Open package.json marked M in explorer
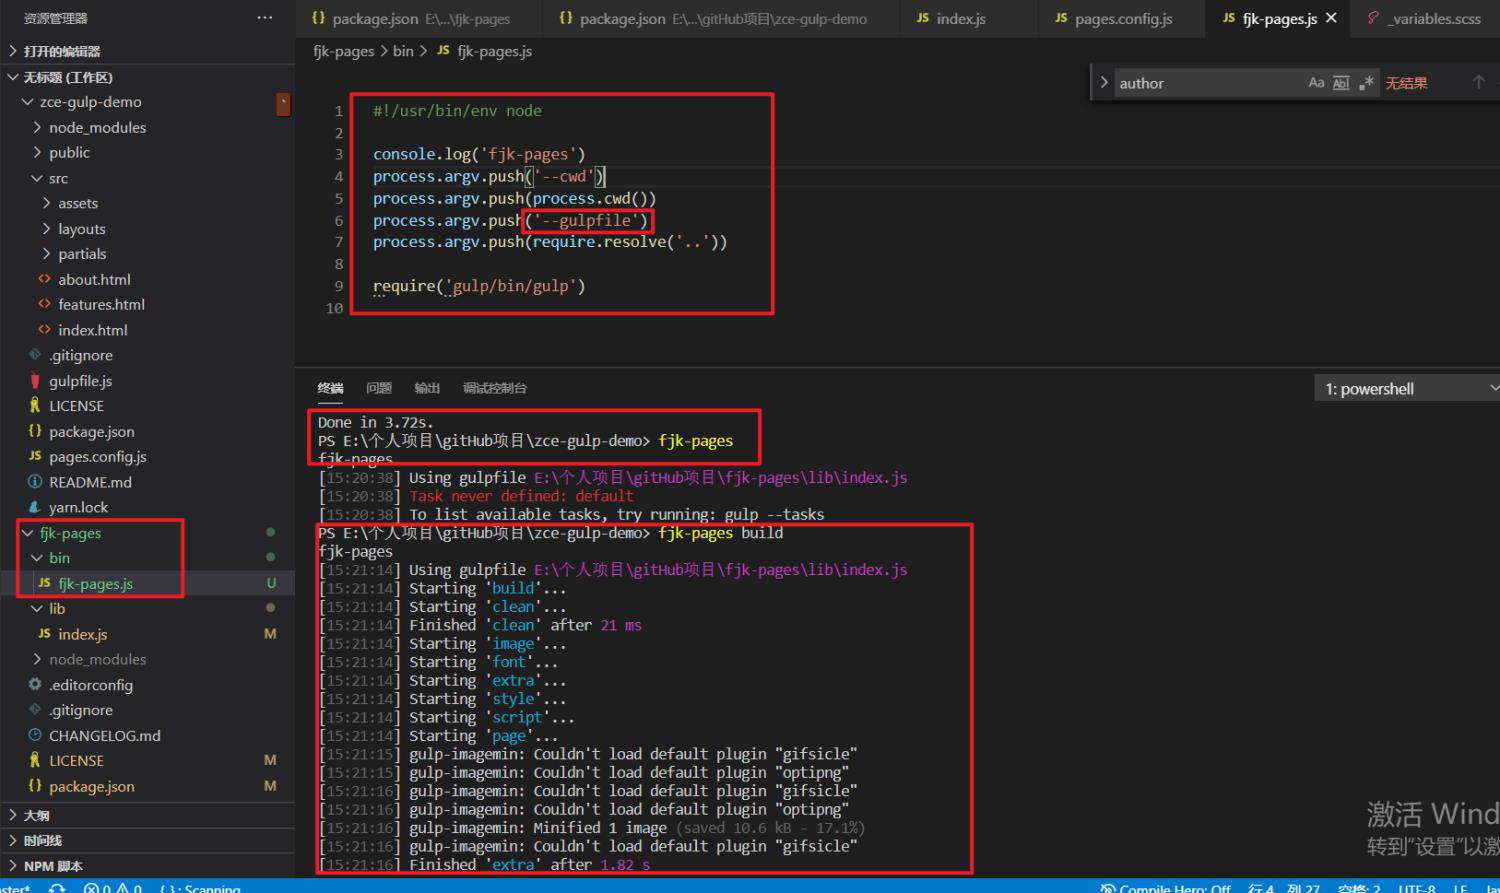The height and width of the screenshot is (893, 1500). pos(91,786)
